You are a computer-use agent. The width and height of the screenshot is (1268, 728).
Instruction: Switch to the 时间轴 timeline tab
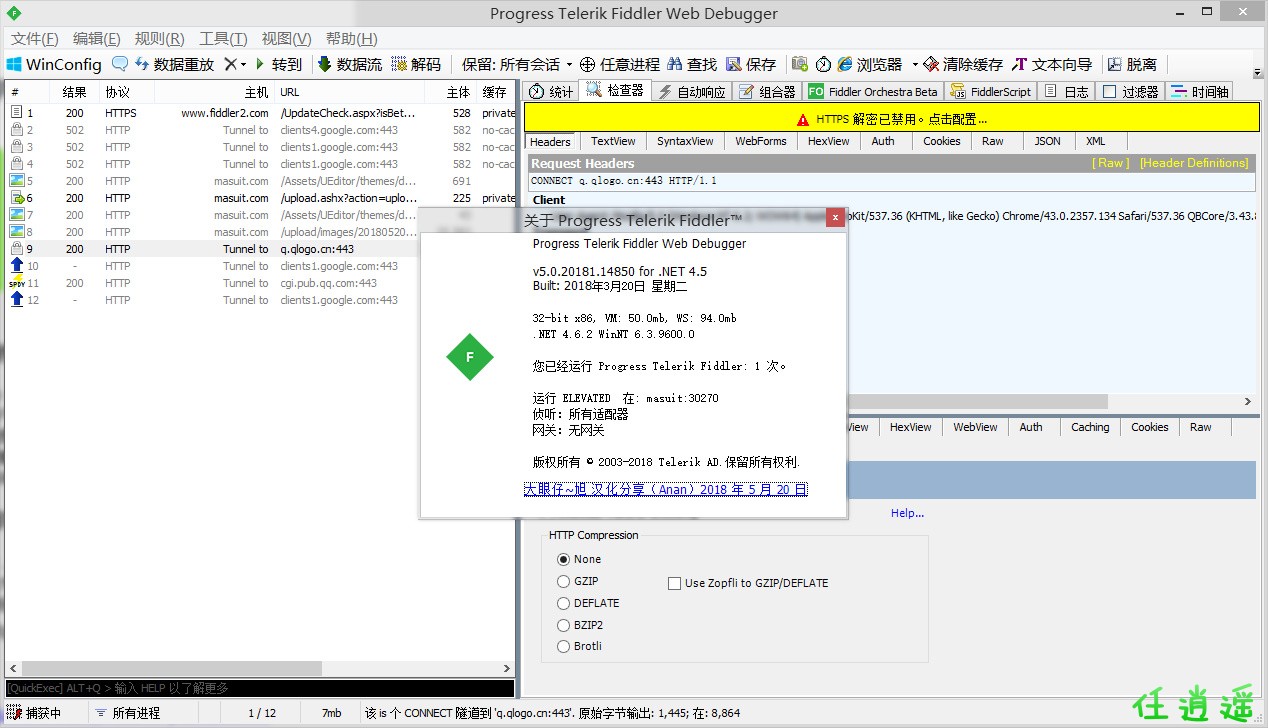pos(1199,91)
